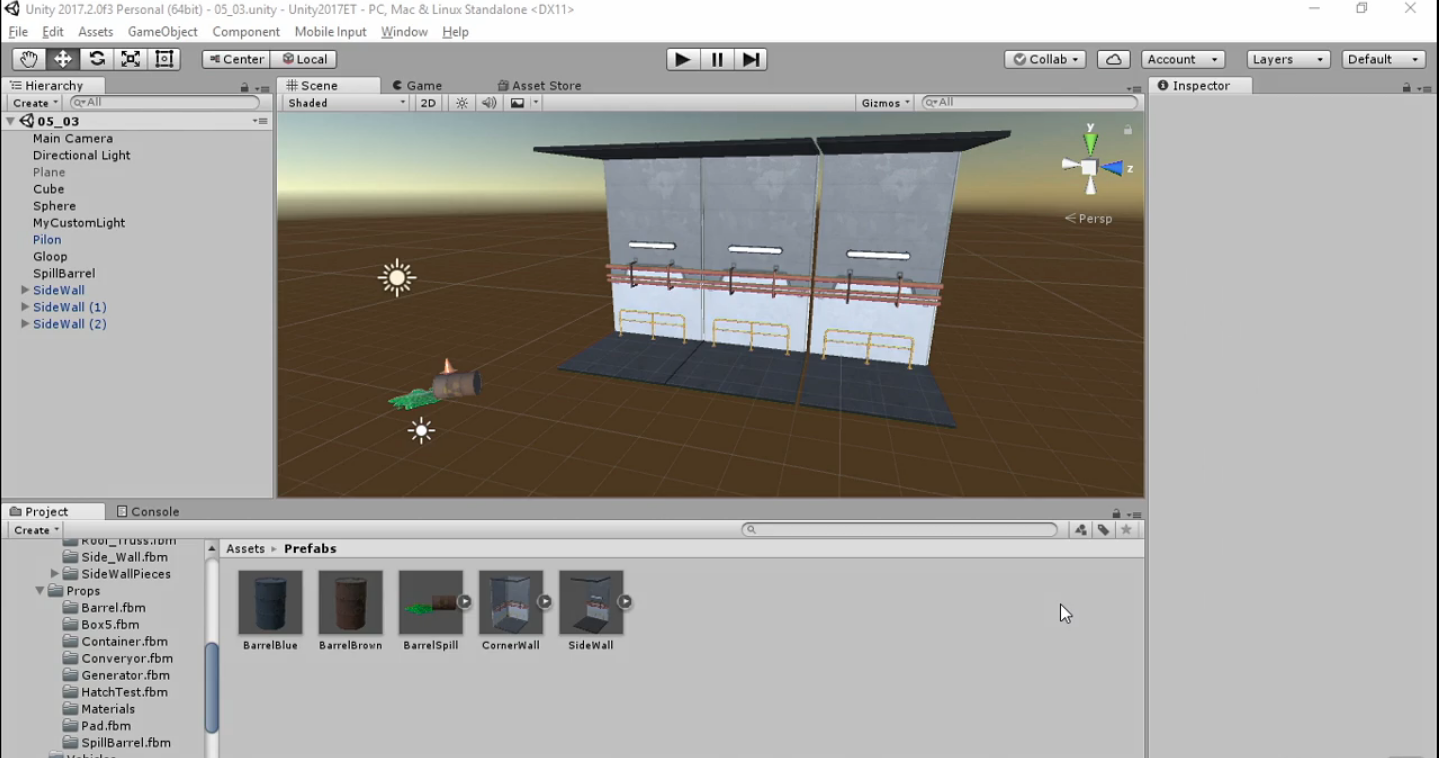Viewport: 1439px width, 758px height.
Task: Expand the SideWall (2) hierarchy item
Action: (x=25, y=324)
